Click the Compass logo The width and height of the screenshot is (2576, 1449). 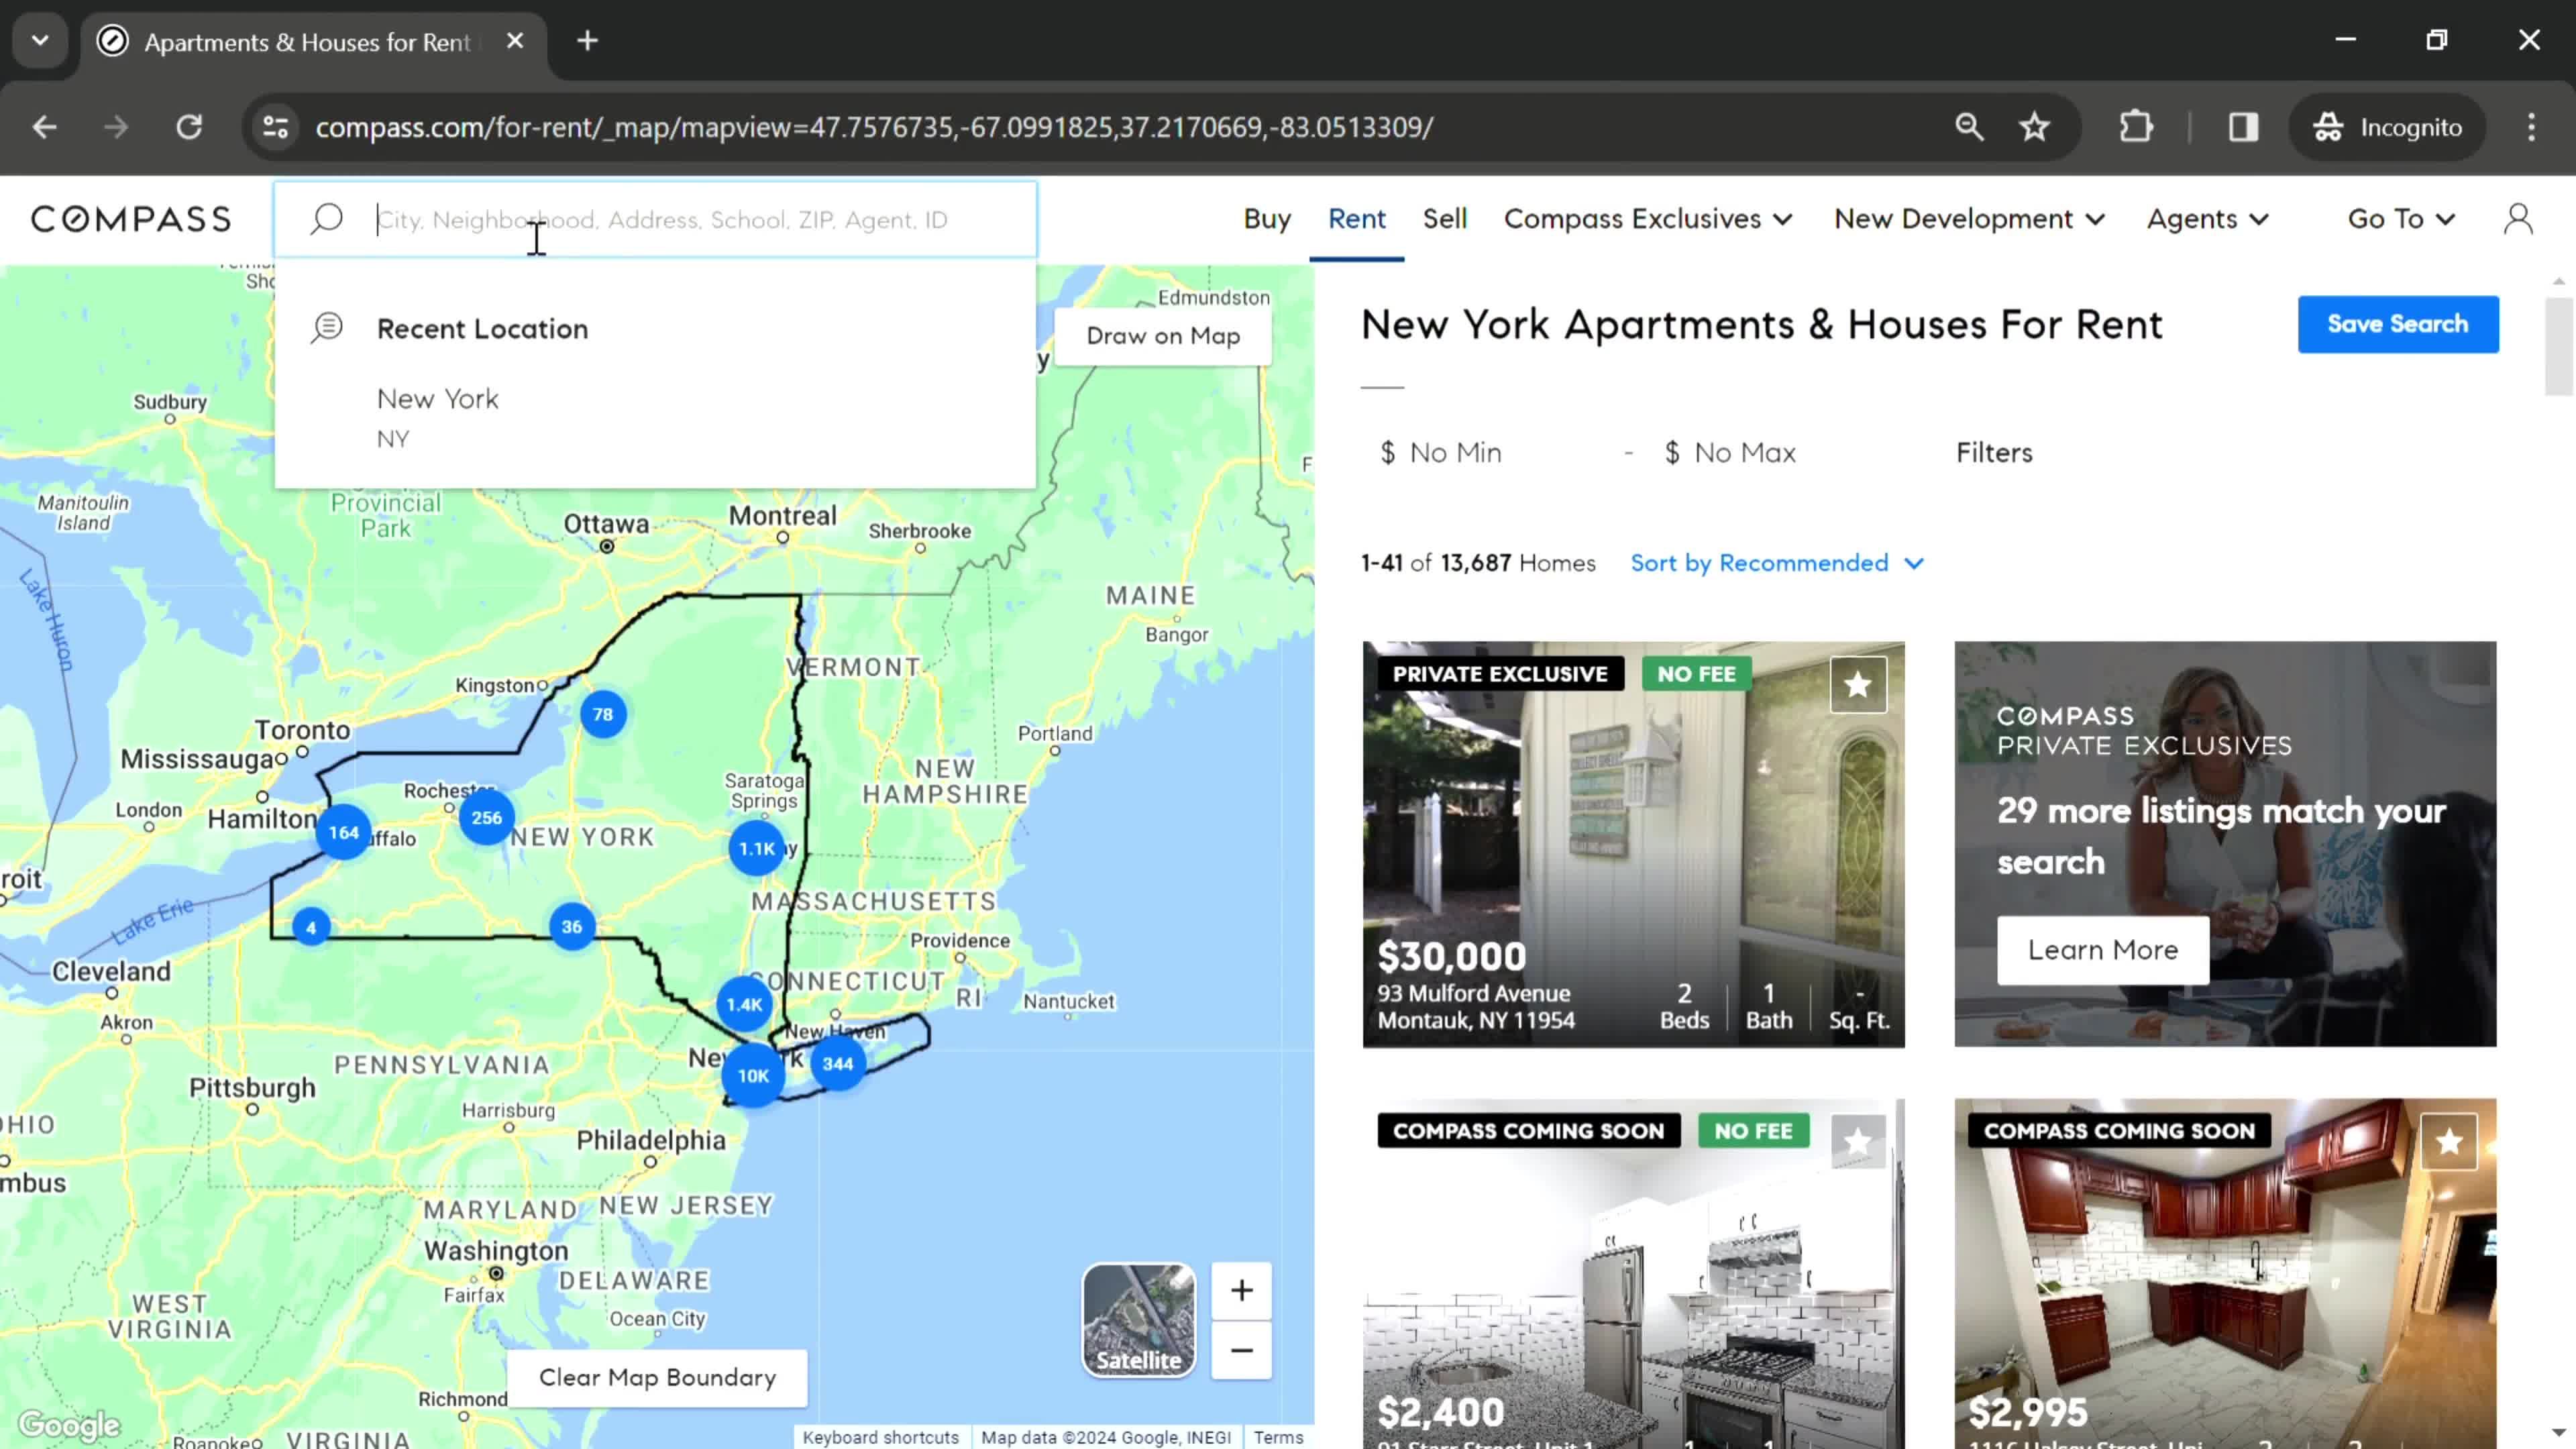pos(131,219)
